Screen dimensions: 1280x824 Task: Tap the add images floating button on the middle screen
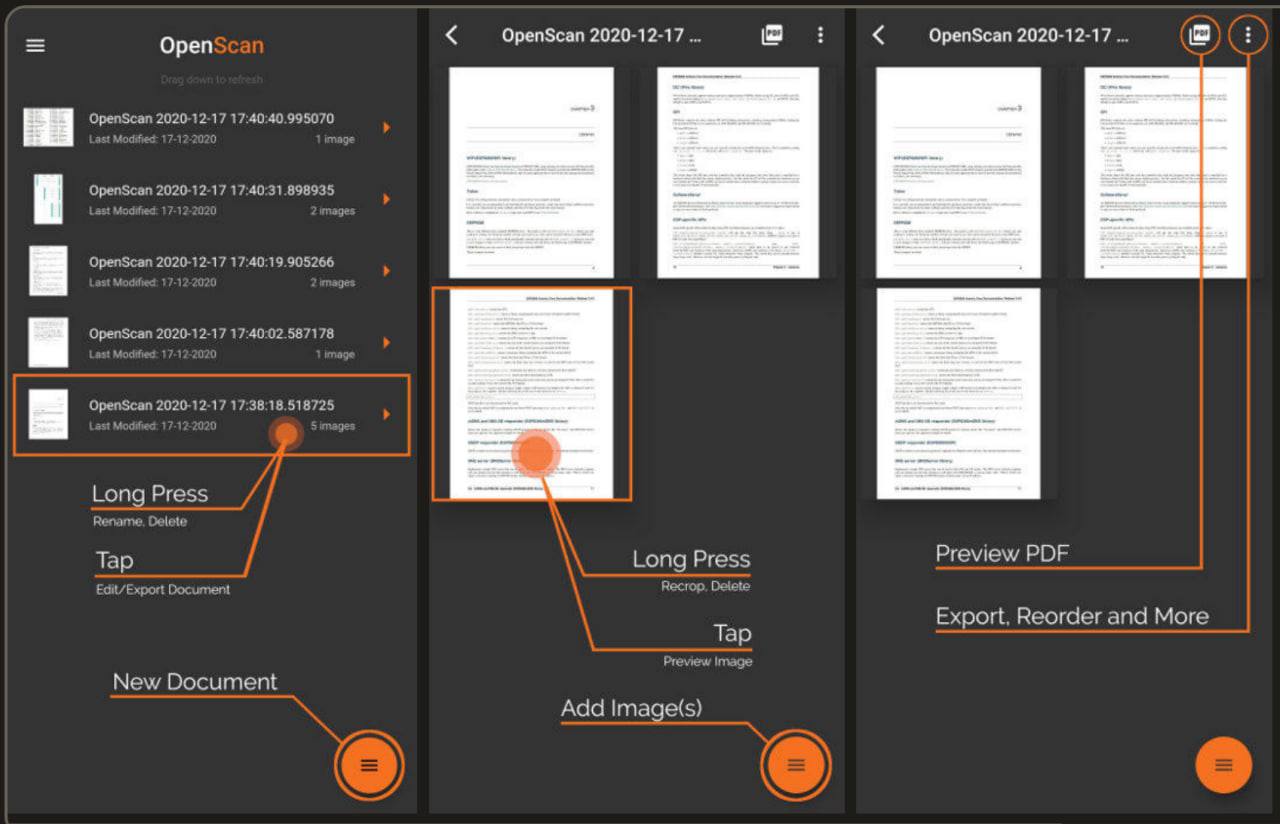coord(796,765)
